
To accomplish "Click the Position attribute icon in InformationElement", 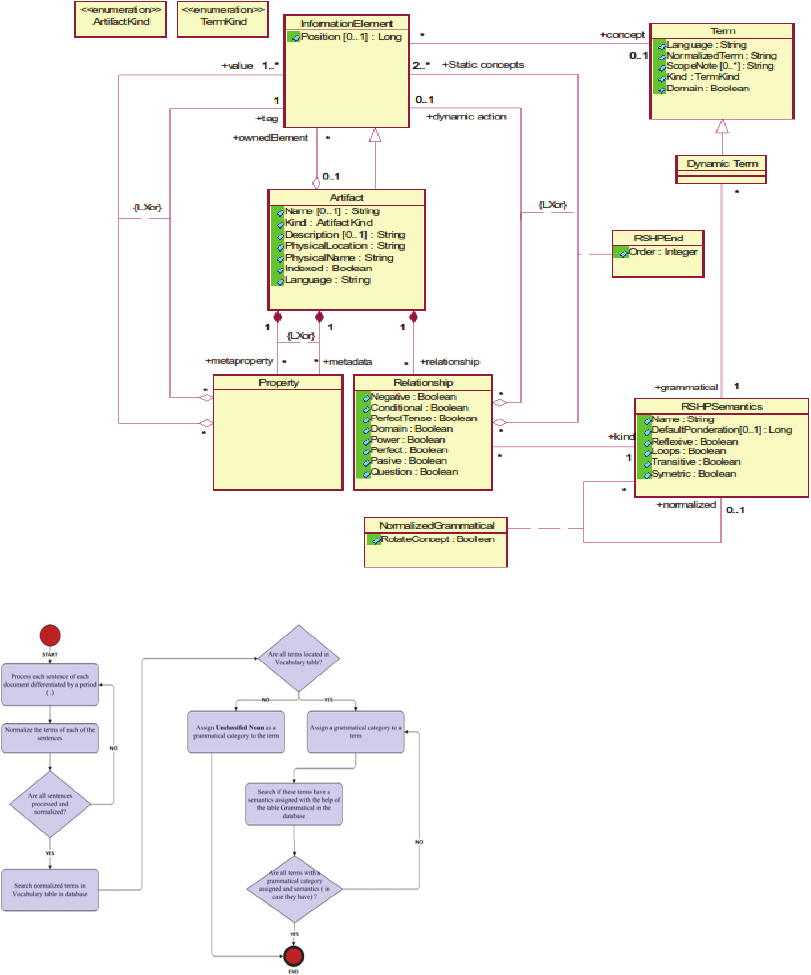I will pos(294,37).
